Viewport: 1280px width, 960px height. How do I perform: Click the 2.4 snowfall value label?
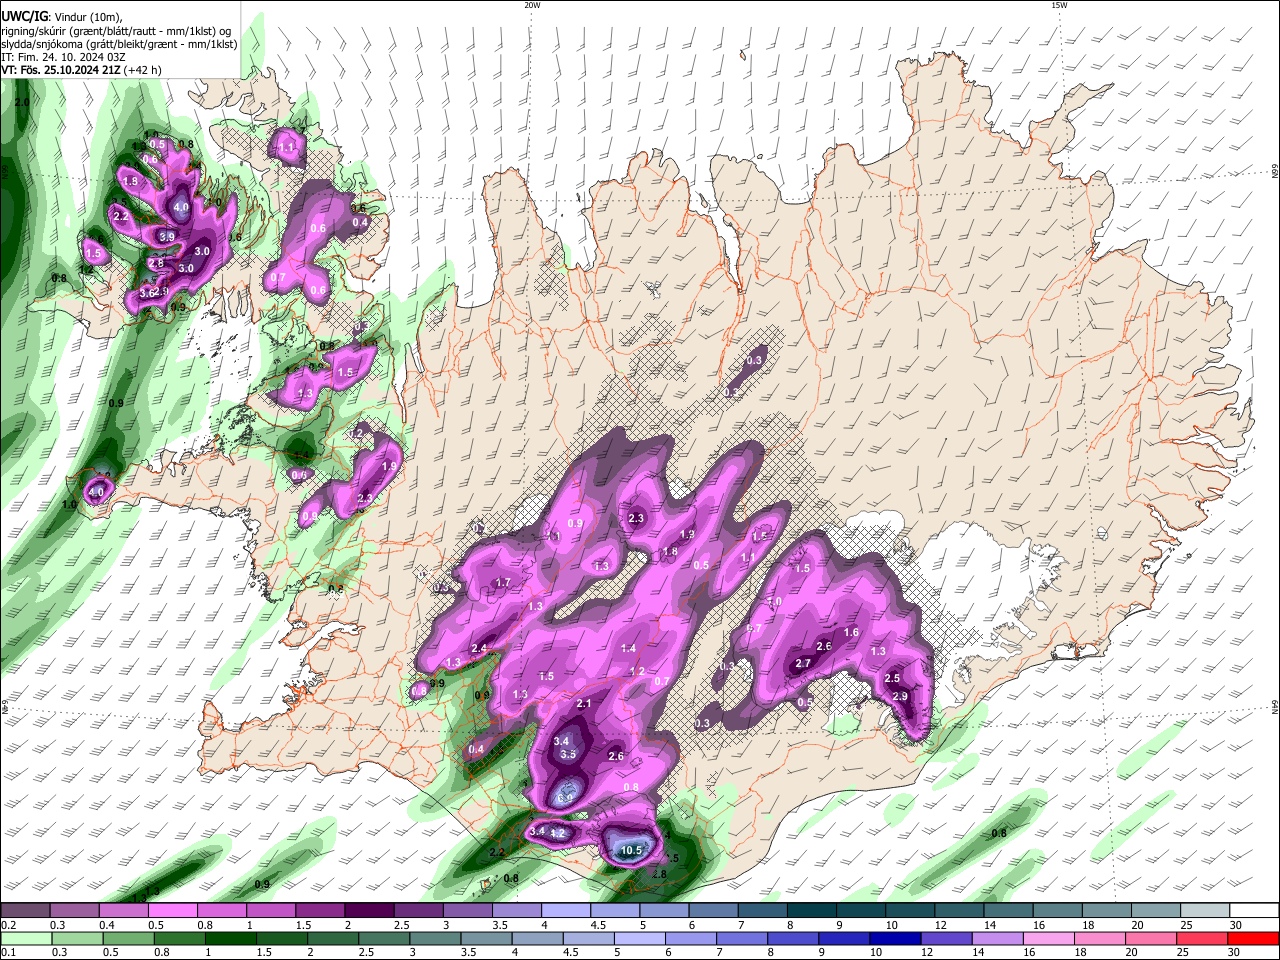(478, 649)
